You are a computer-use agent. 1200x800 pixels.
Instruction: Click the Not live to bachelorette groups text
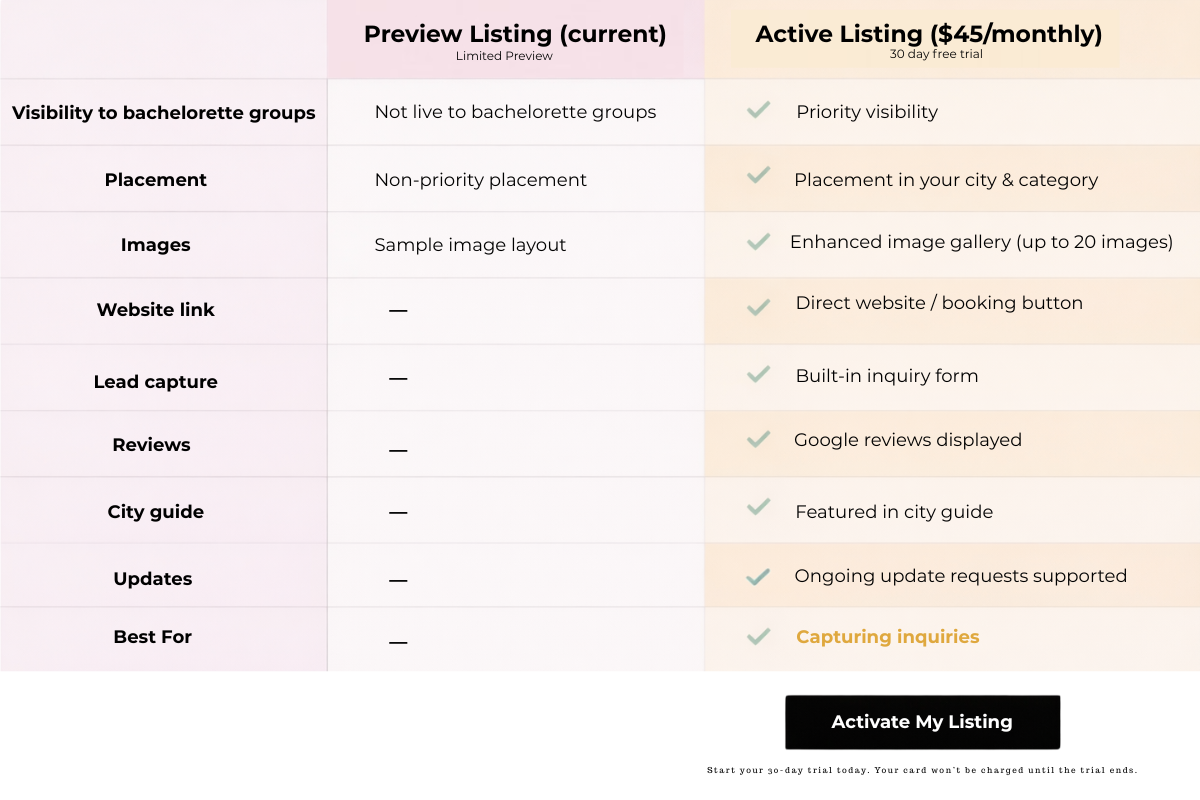coord(515,112)
